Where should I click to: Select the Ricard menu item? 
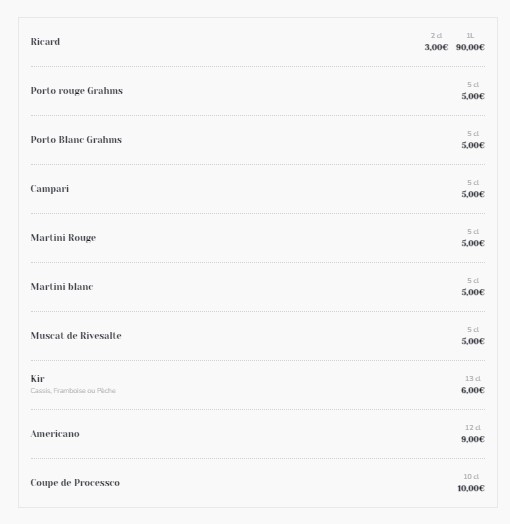[45, 42]
